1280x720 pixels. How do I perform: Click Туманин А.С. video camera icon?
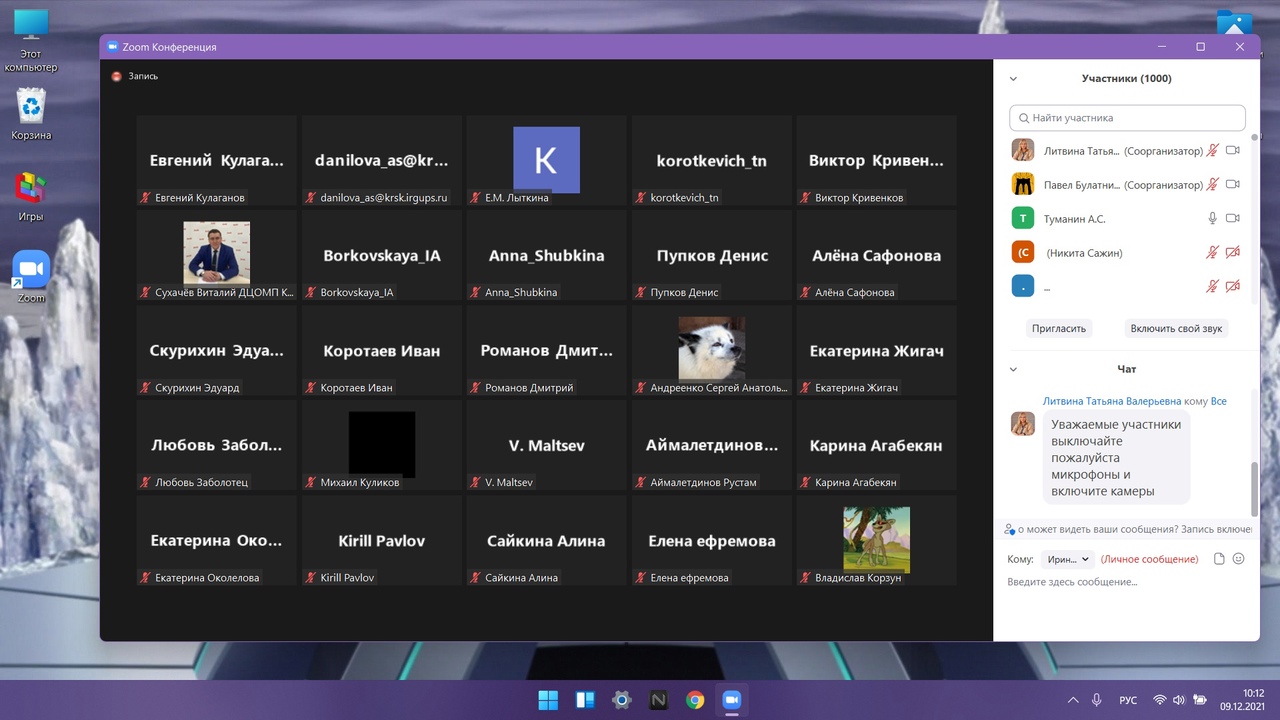1232,218
